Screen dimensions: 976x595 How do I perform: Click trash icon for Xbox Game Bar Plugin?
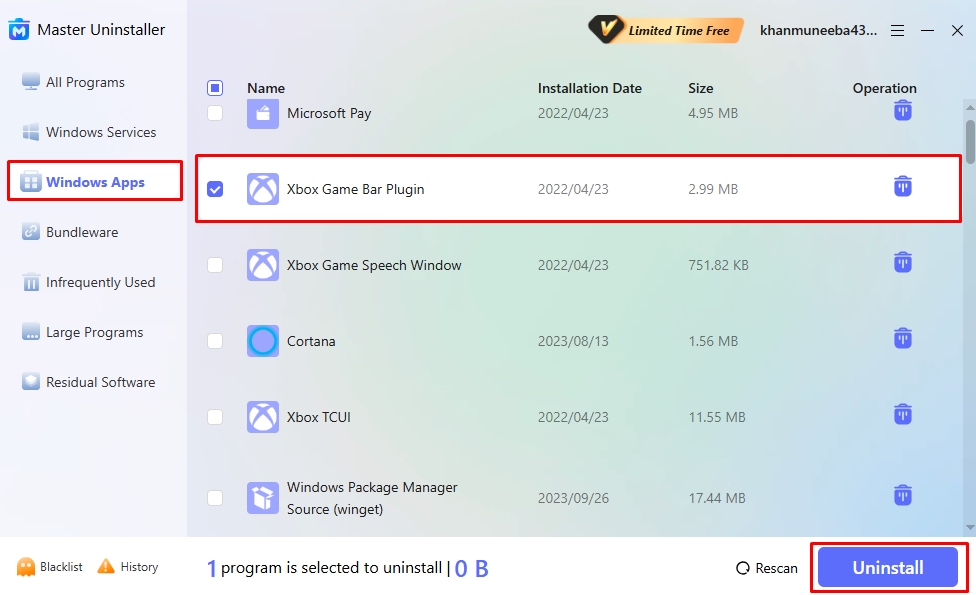903,186
